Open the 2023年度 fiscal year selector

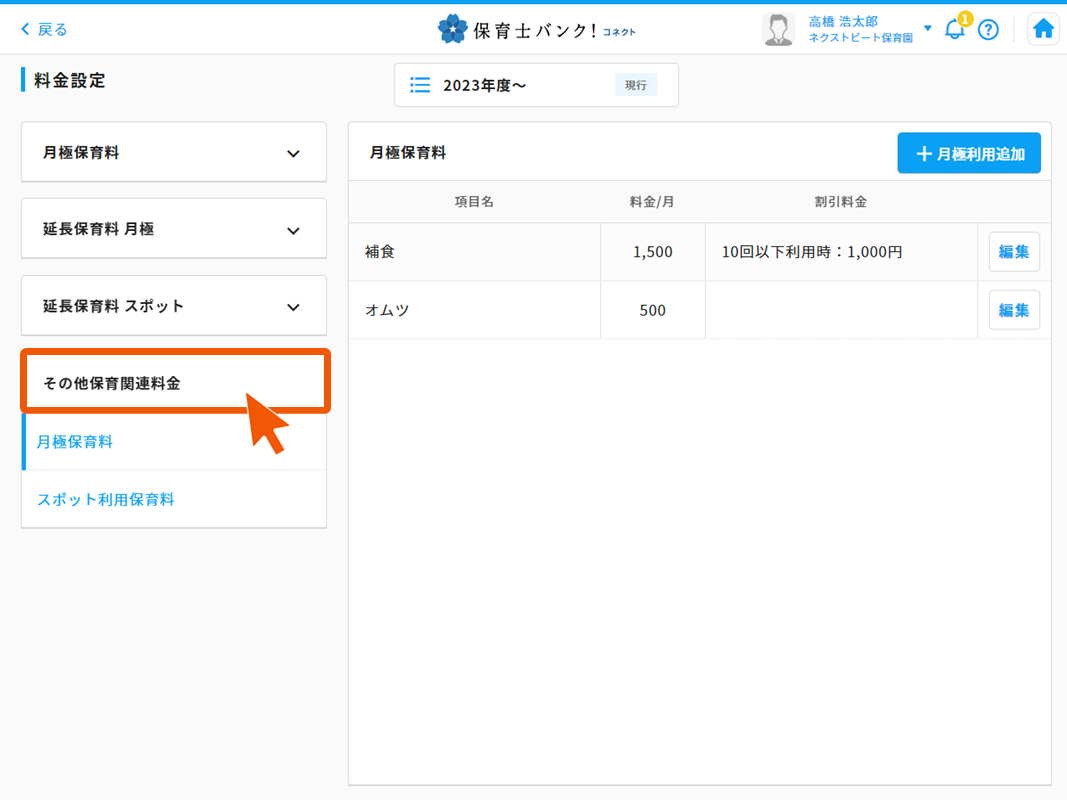(x=536, y=85)
